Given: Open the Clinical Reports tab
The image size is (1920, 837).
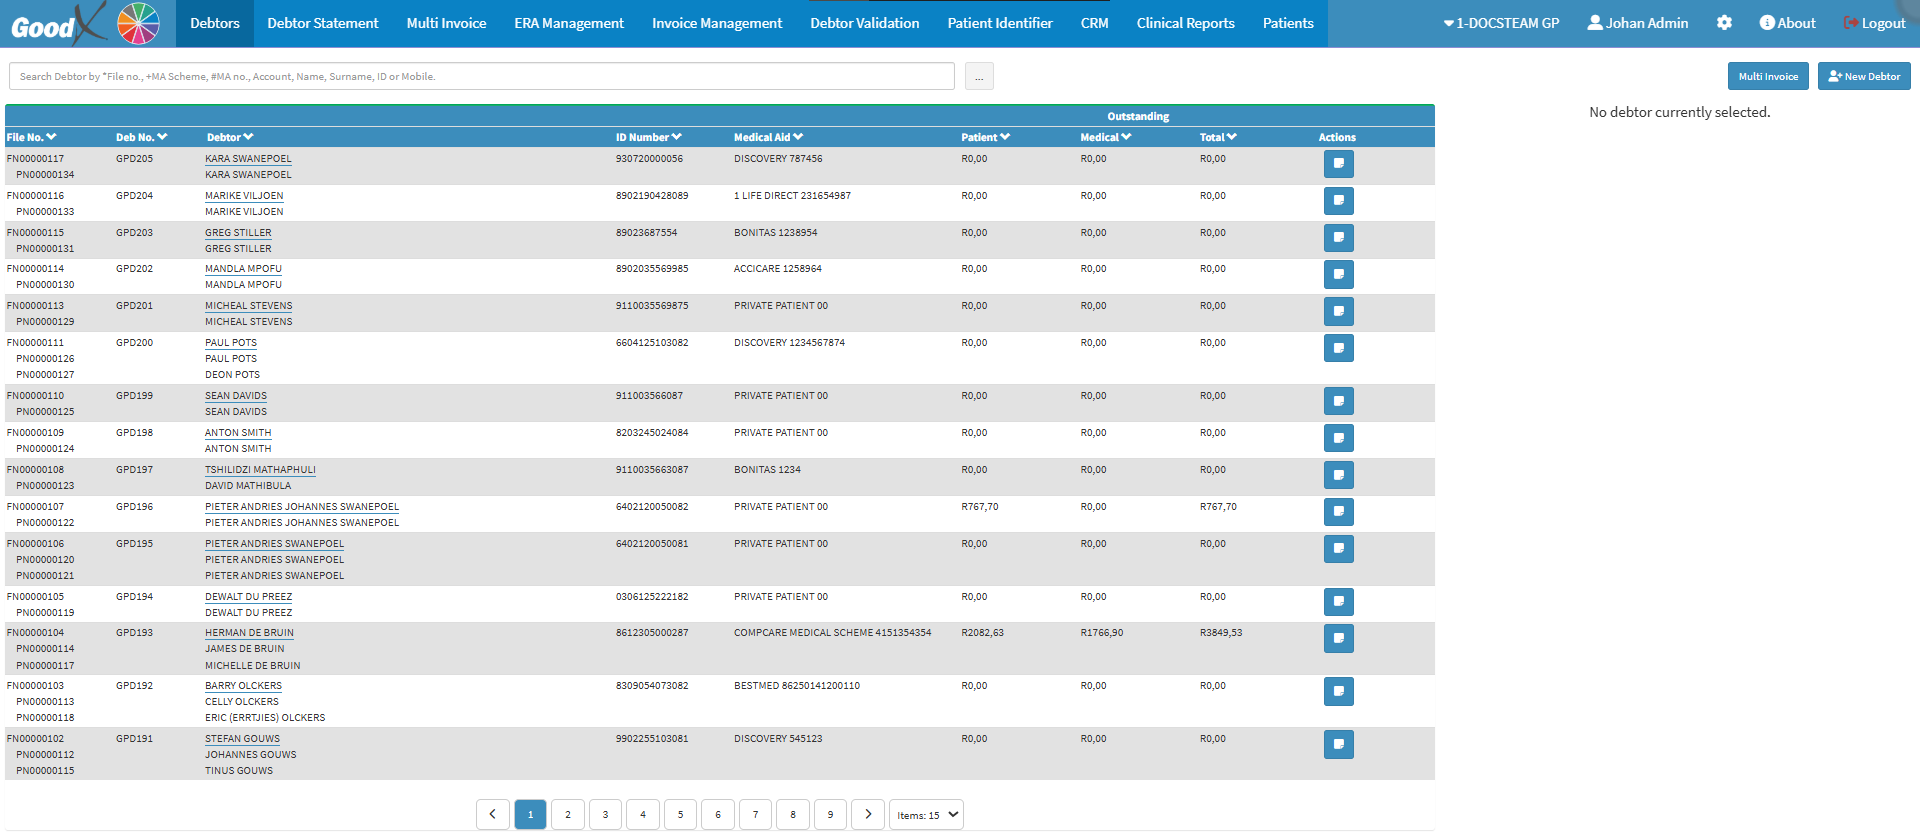Looking at the screenshot, I should pyautogui.click(x=1185, y=23).
